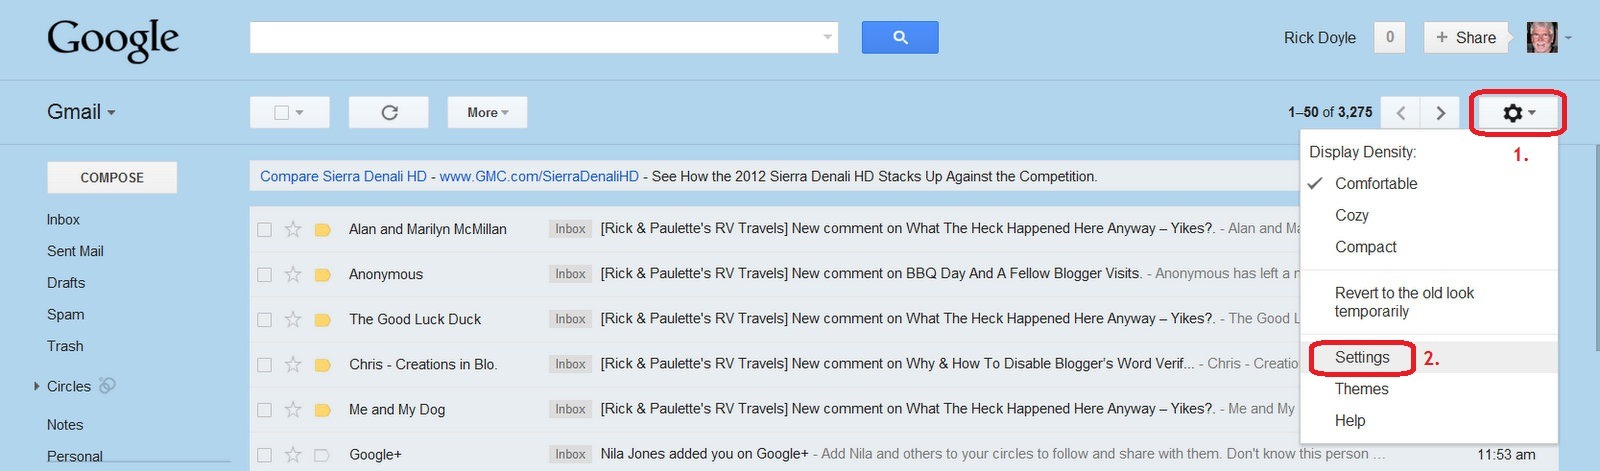Select the Me and My Dog email checkbox
Image resolution: width=1600 pixels, height=471 pixels.
click(264, 409)
